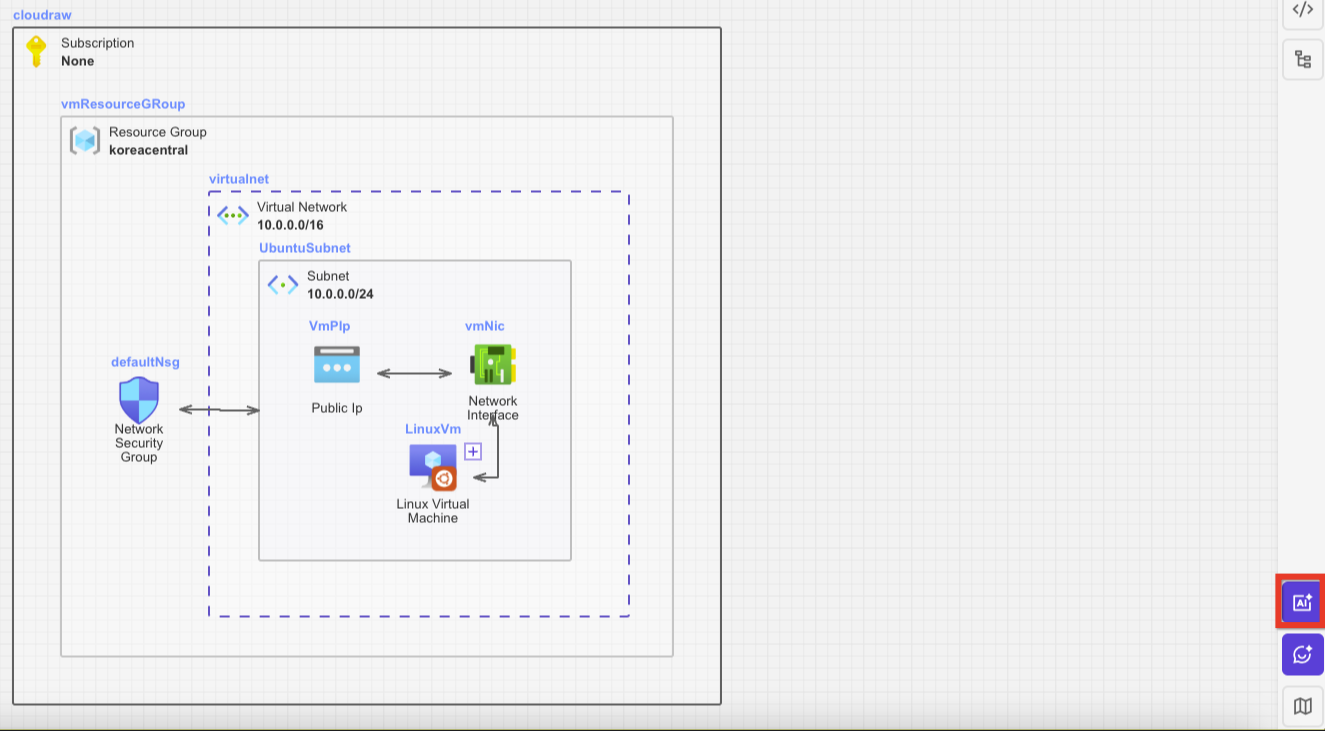Select the Network Interface icon
Viewport: 1325px width, 731px height.
[493, 364]
